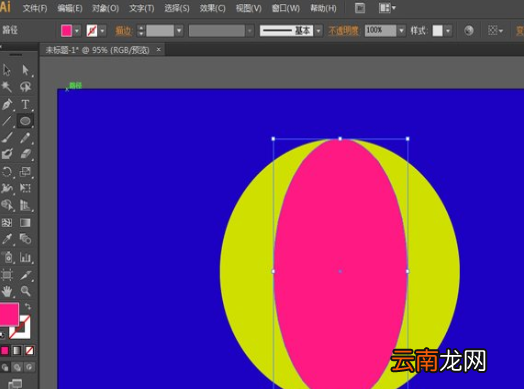This screenshot has height=389, width=524.
Task: Select the Pen tool
Action: 7,105
